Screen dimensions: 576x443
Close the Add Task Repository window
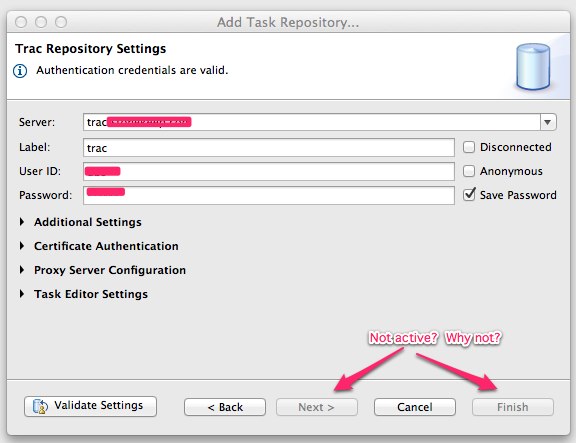coord(21,22)
